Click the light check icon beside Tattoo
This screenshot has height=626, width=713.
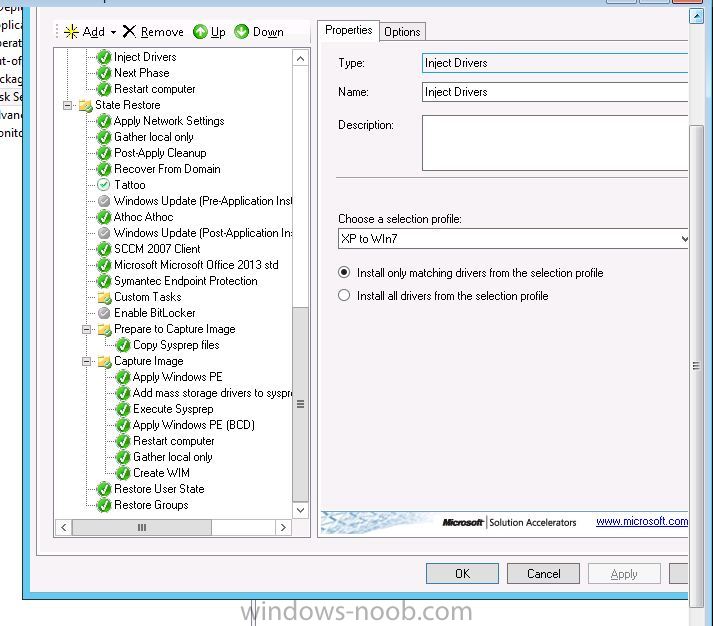pyautogui.click(x=104, y=185)
